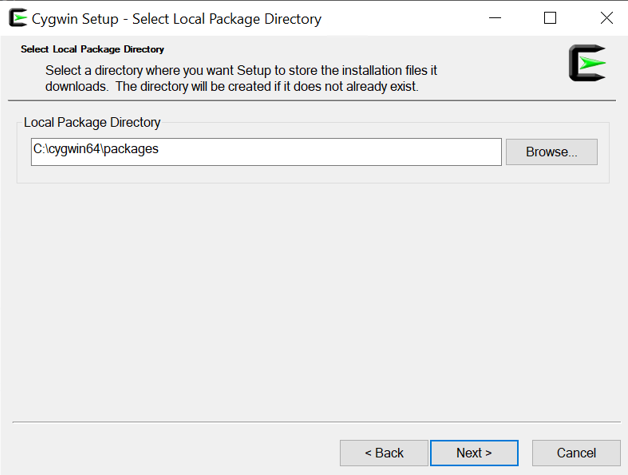Viewport: 628px width, 475px height.
Task: Go back with the < Back button
Action: [x=384, y=453]
